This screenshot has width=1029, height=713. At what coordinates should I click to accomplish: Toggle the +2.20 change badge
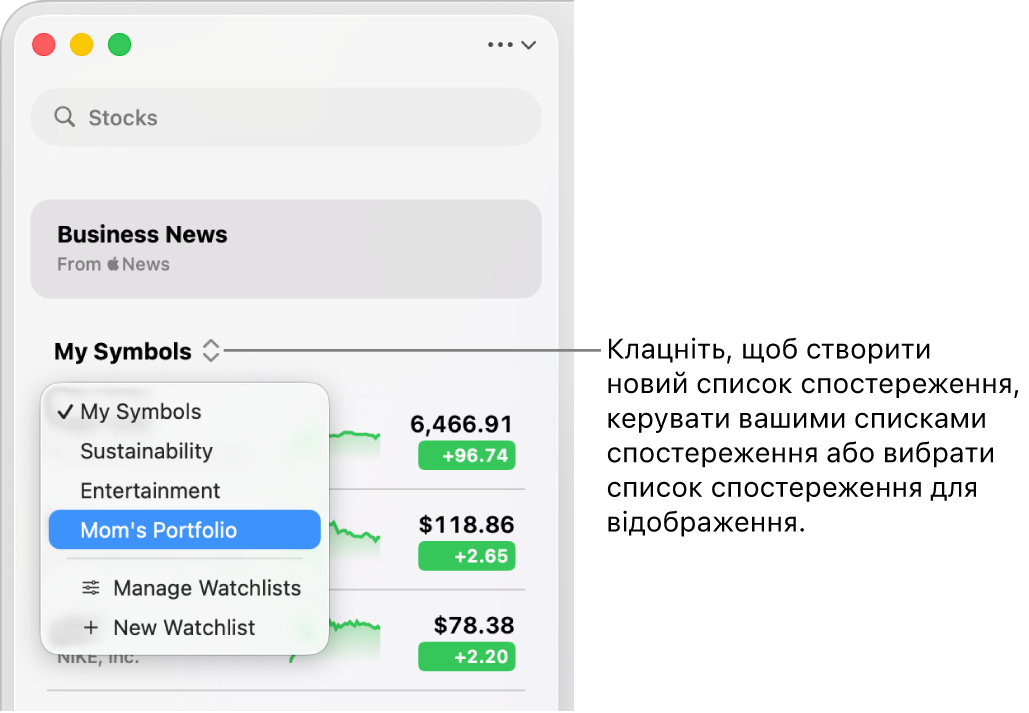pyautogui.click(x=467, y=657)
